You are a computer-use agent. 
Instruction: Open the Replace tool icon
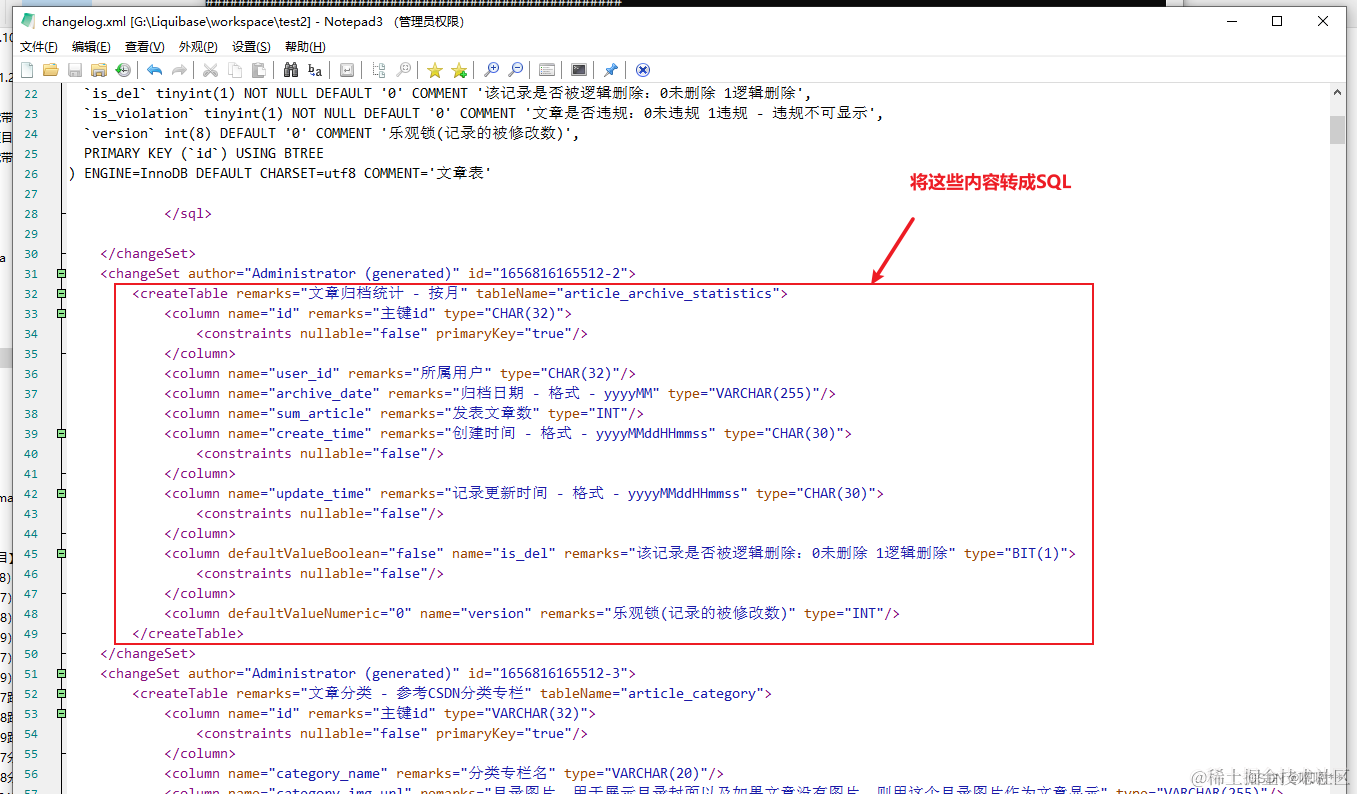coord(315,70)
